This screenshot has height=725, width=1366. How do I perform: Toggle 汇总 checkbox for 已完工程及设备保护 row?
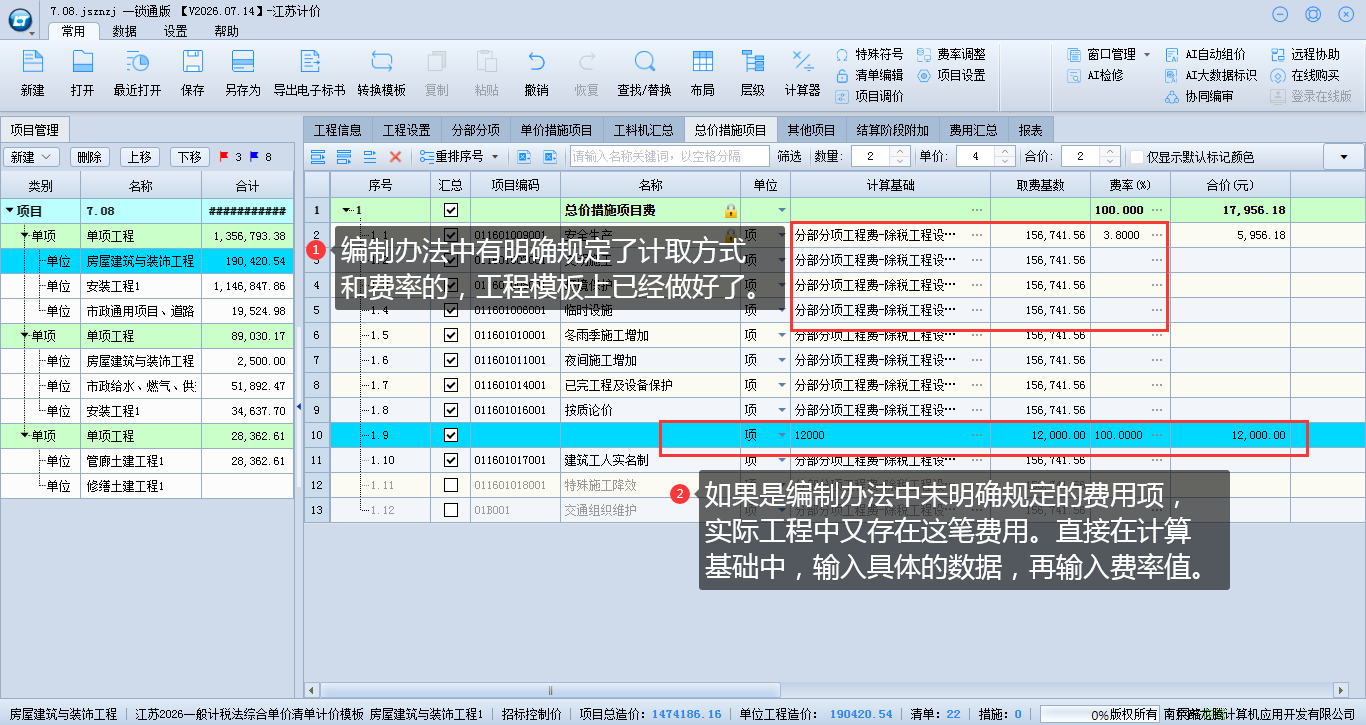coord(451,385)
